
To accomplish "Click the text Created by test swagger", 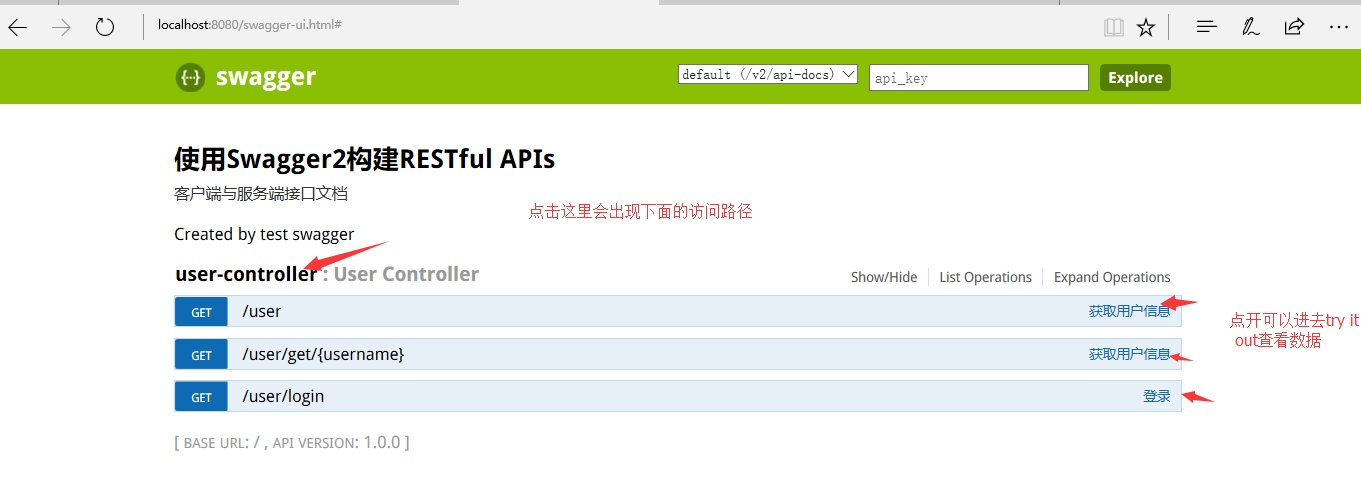I will tap(264, 234).
